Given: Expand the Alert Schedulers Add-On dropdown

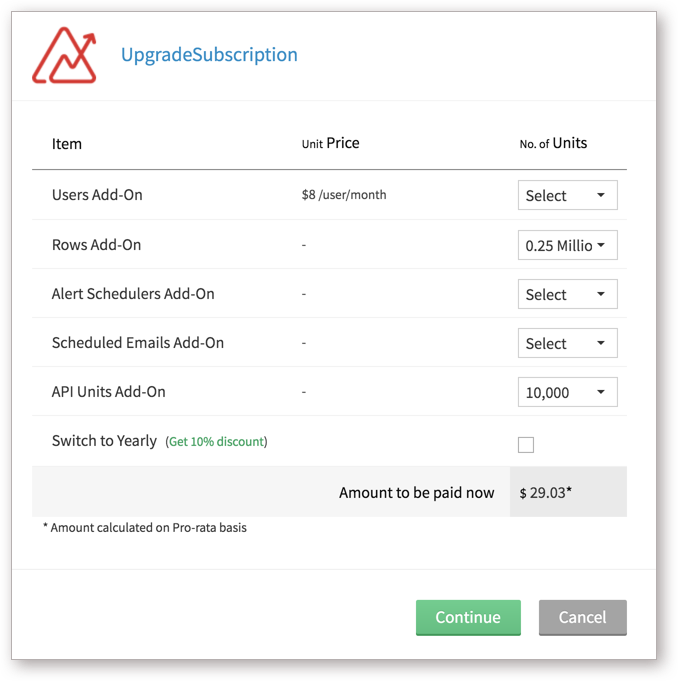Looking at the screenshot, I should pos(567,294).
